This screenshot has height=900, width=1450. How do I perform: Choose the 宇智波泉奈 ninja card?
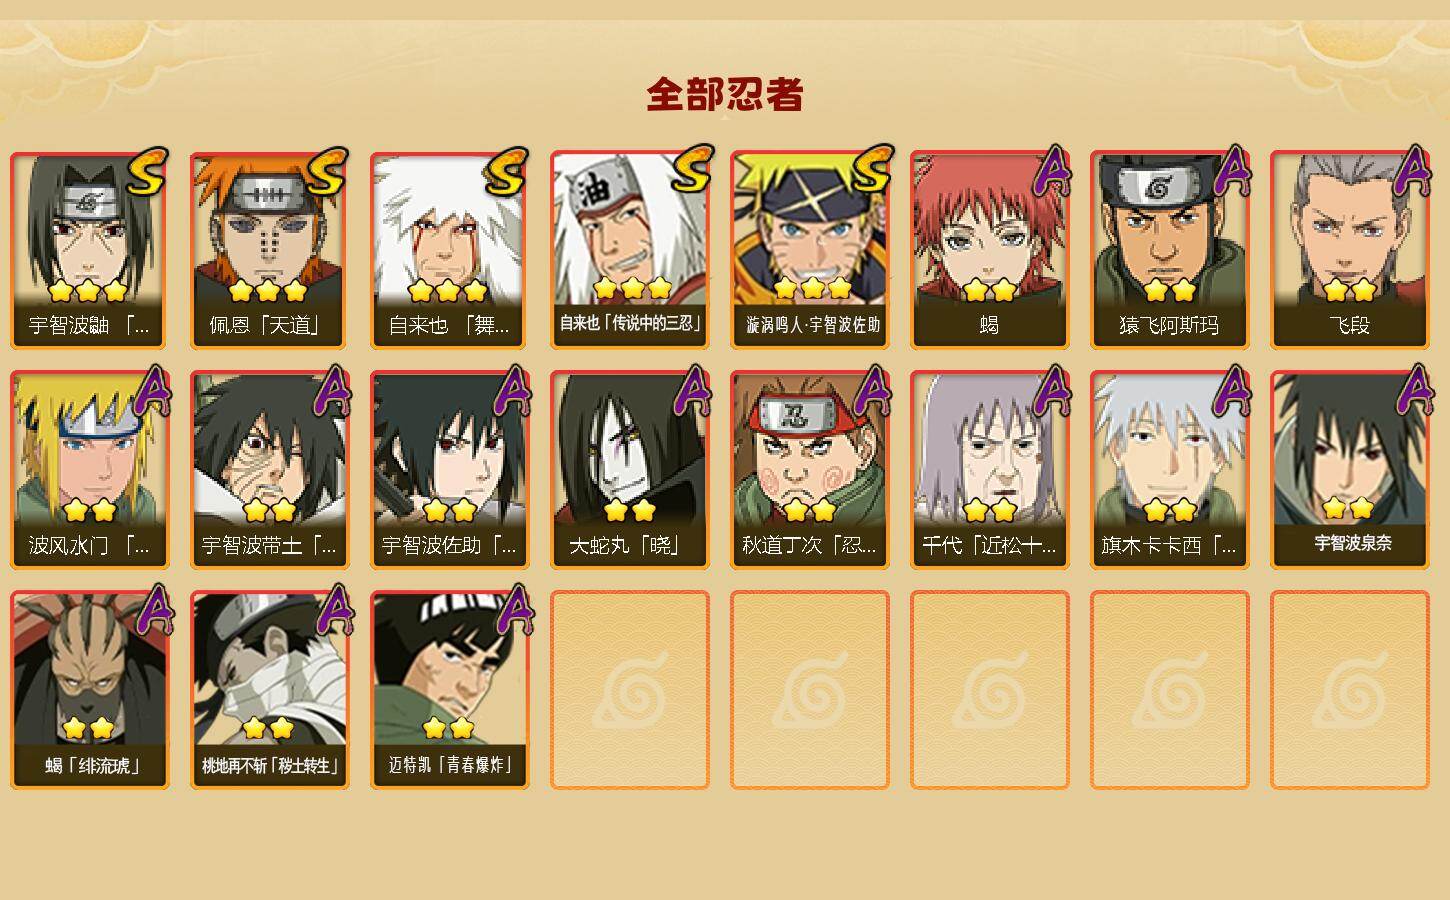(1350, 470)
